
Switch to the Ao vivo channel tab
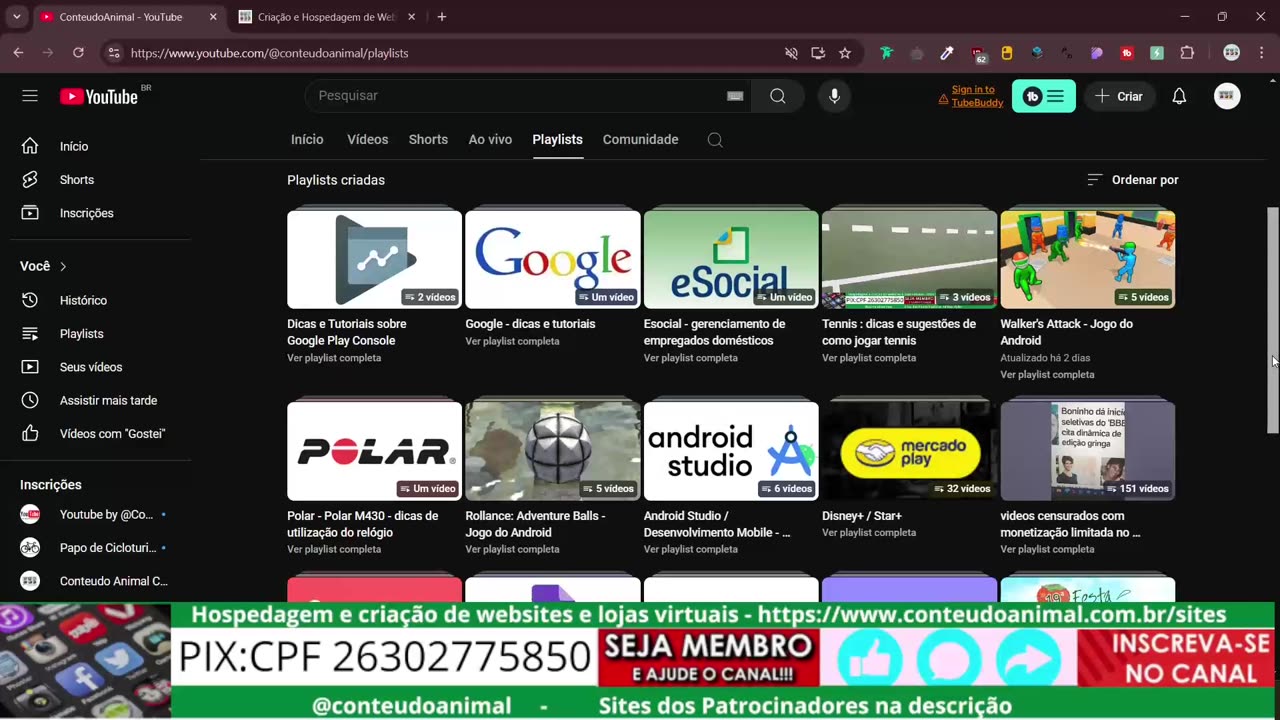[490, 140]
